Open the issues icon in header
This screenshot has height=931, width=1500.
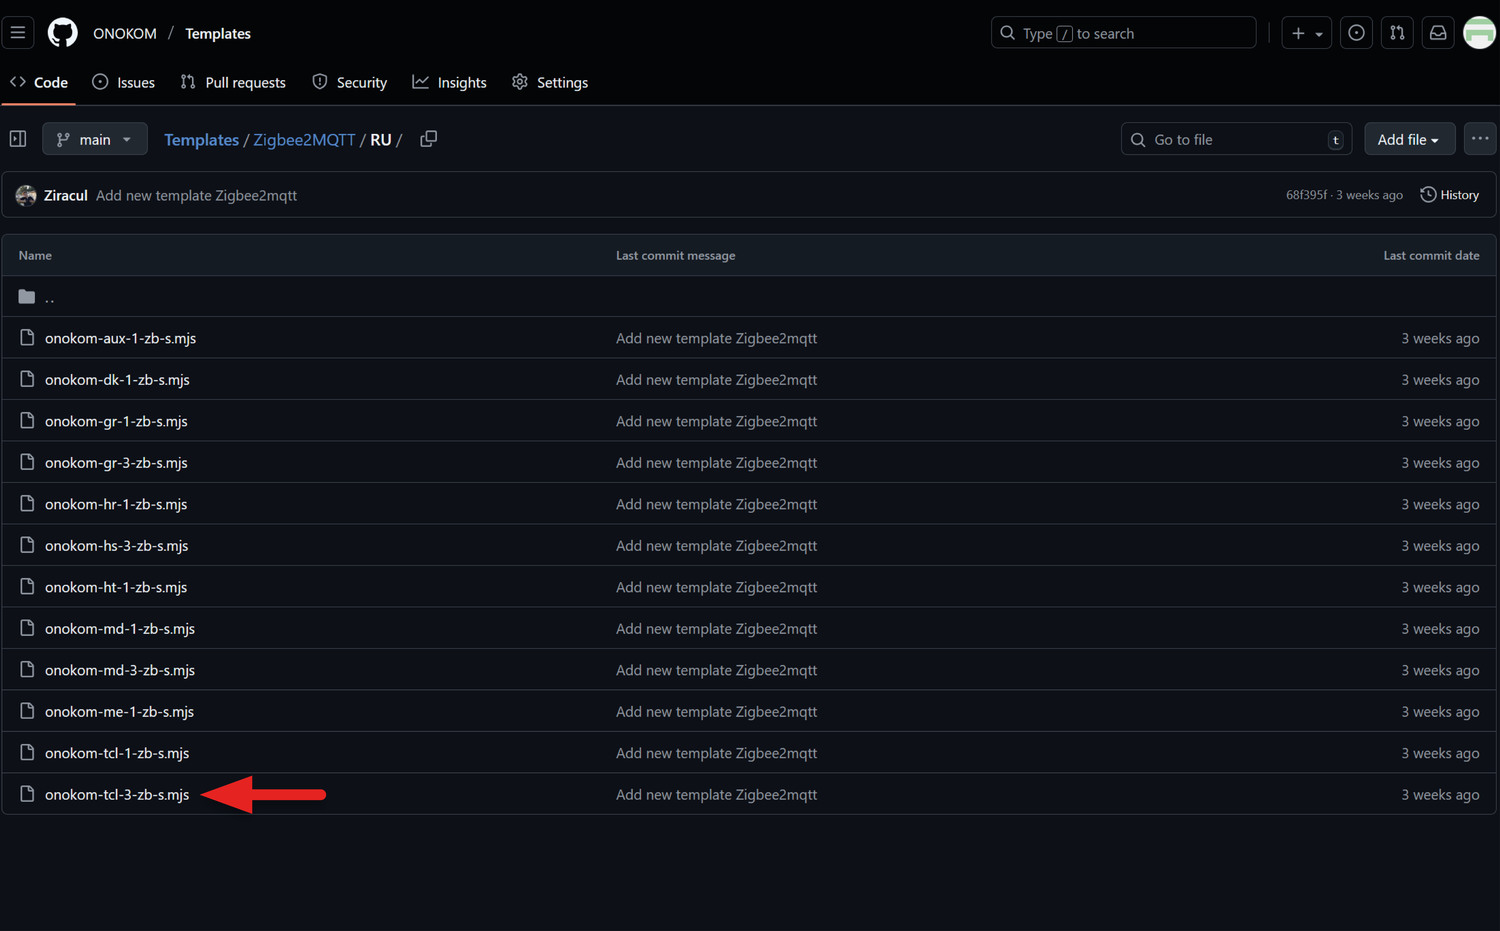pyautogui.click(x=1356, y=33)
